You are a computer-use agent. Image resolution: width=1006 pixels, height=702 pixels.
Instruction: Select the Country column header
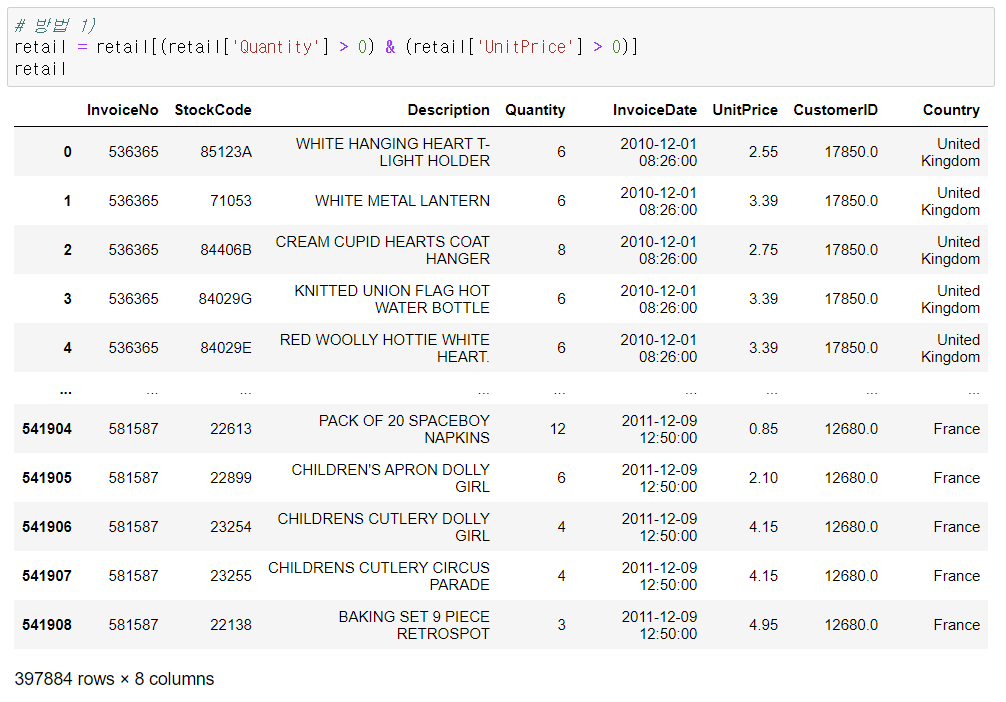pos(951,110)
